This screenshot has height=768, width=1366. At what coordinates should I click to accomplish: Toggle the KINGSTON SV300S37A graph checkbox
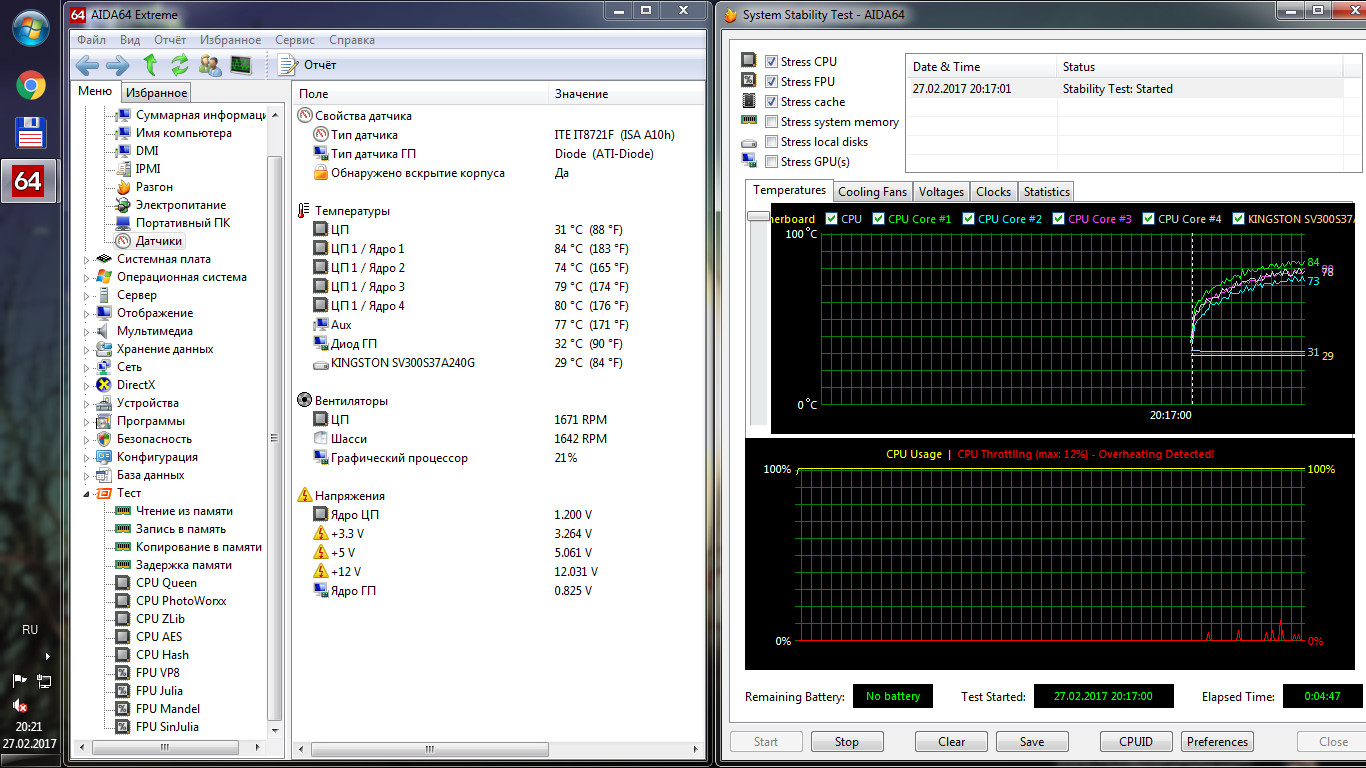1238,219
